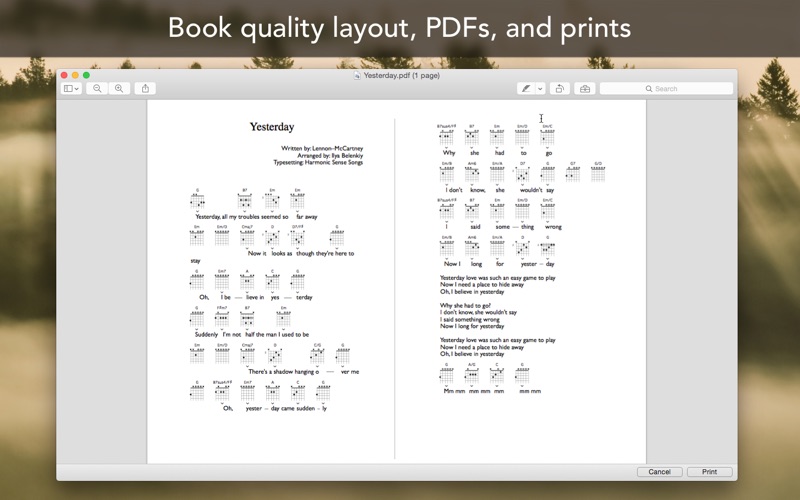The width and height of the screenshot is (800, 500).
Task: Show the Markup Toolbar toolbox icon
Action: [585, 88]
